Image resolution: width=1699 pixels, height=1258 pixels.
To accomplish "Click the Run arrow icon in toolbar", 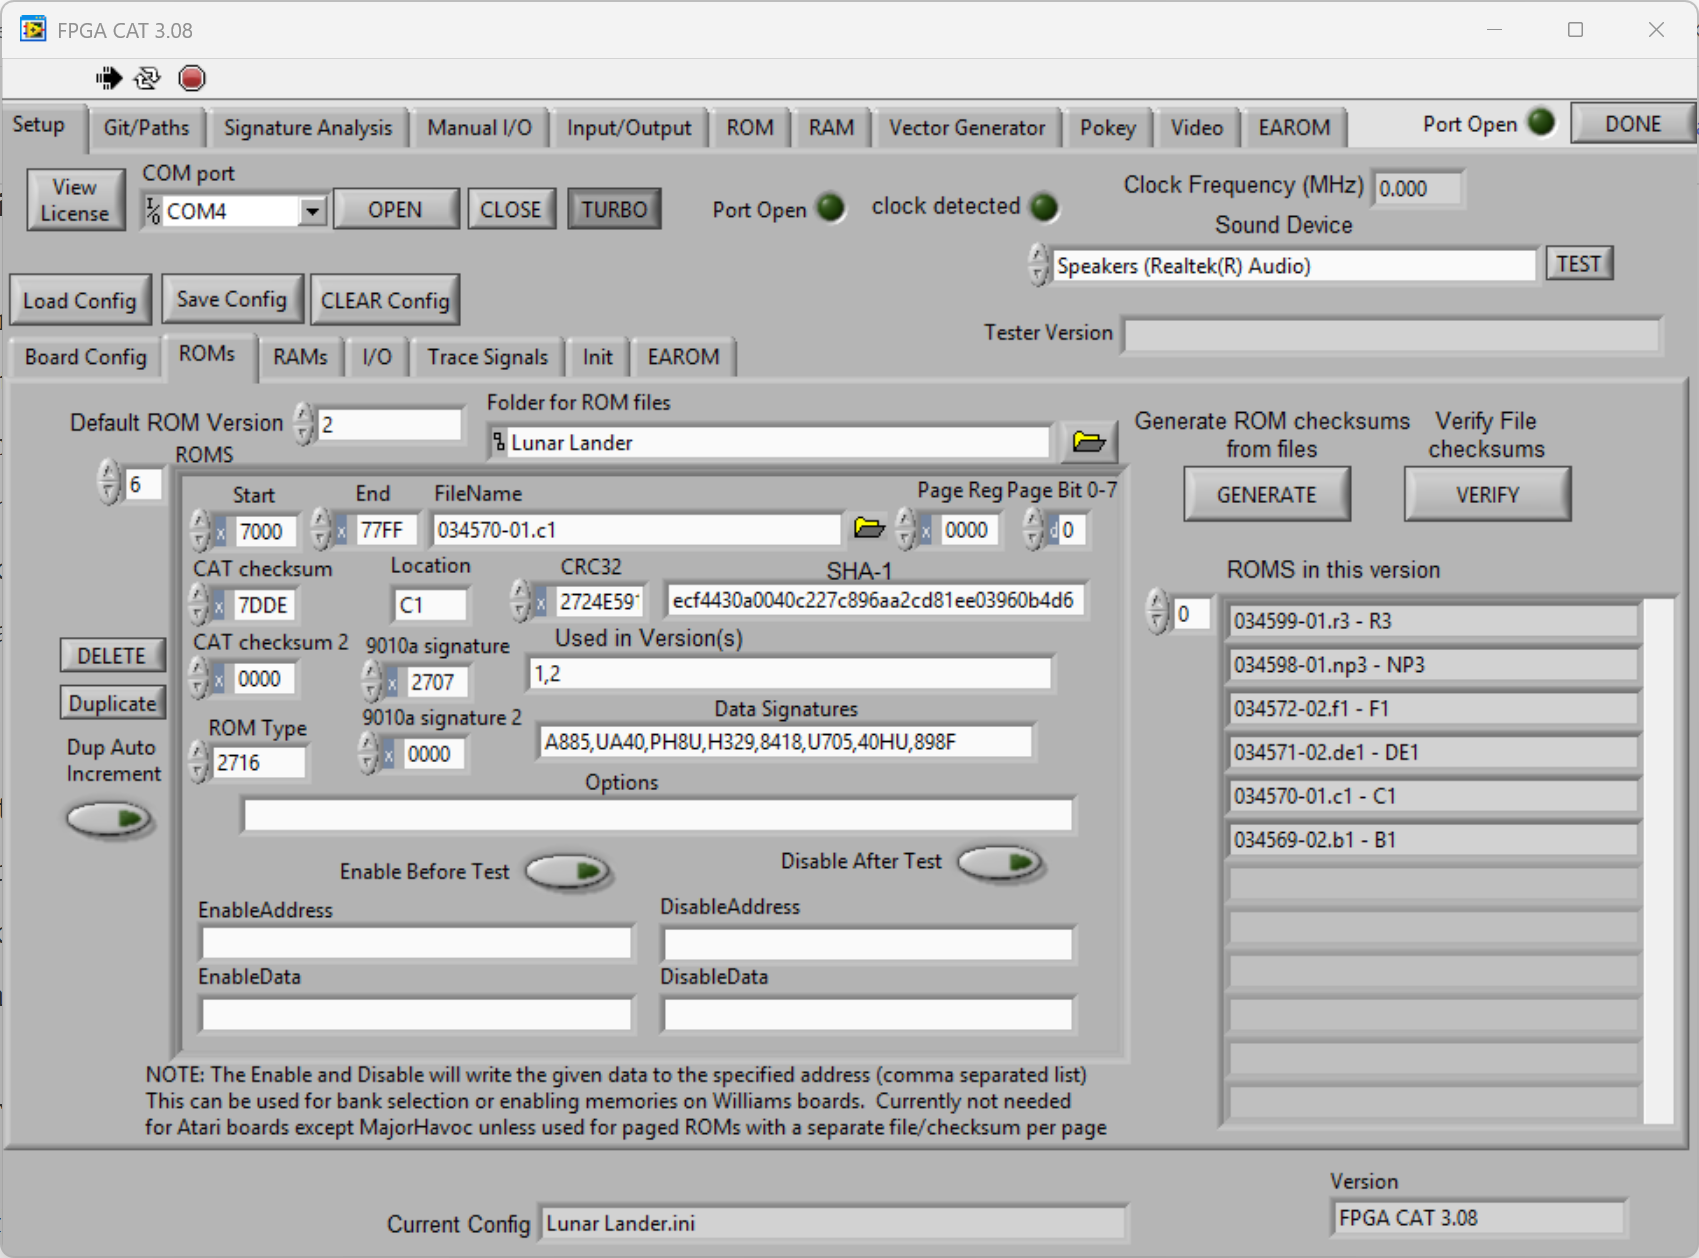I will [x=108, y=78].
